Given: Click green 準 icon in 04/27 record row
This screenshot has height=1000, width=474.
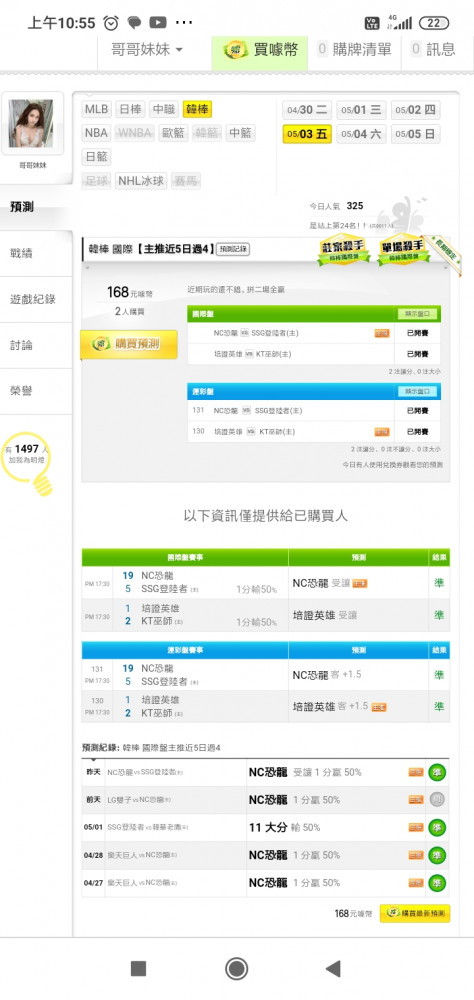Looking at the screenshot, I should 438,883.
